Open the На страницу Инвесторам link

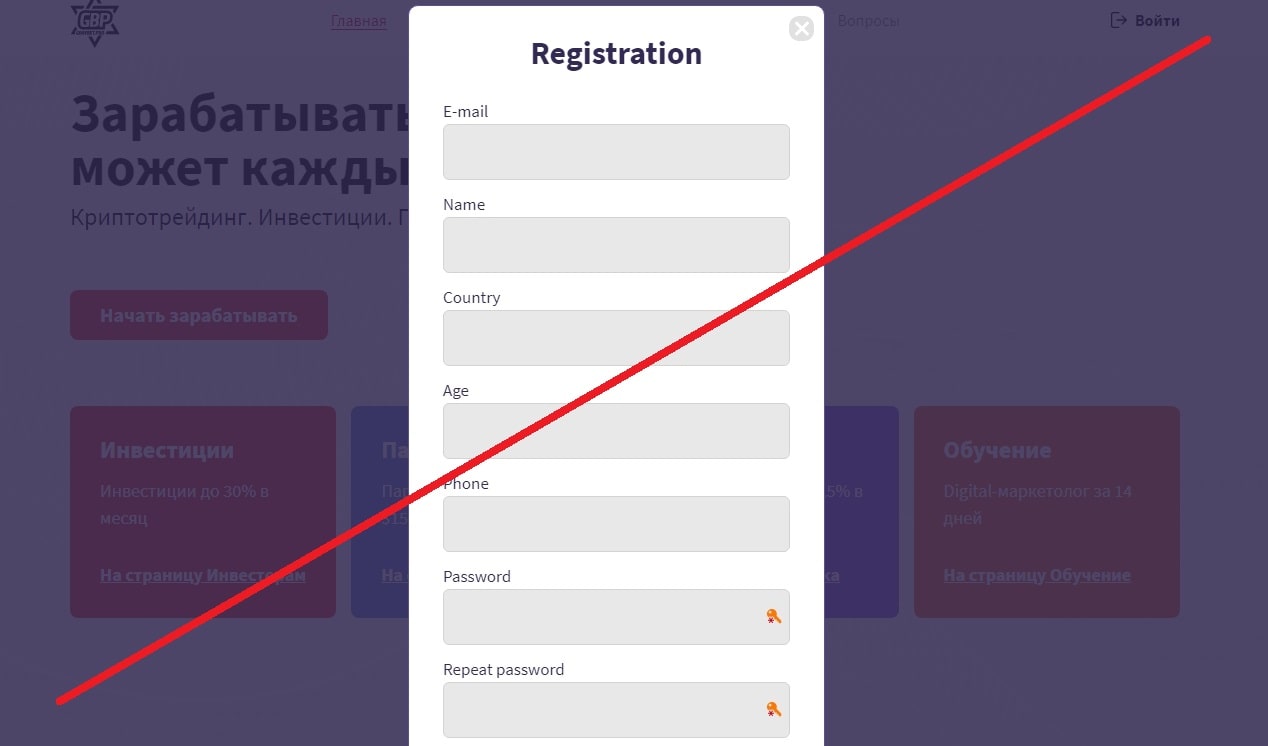[x=203, y=576]
